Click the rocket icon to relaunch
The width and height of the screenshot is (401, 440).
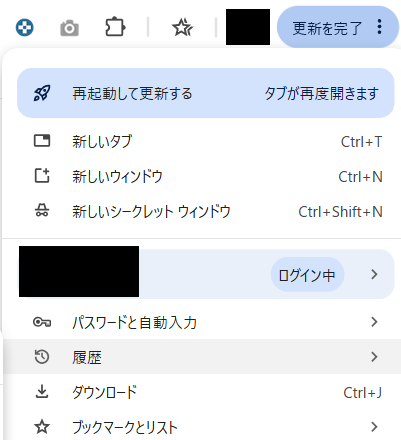(x=42, y=93)
